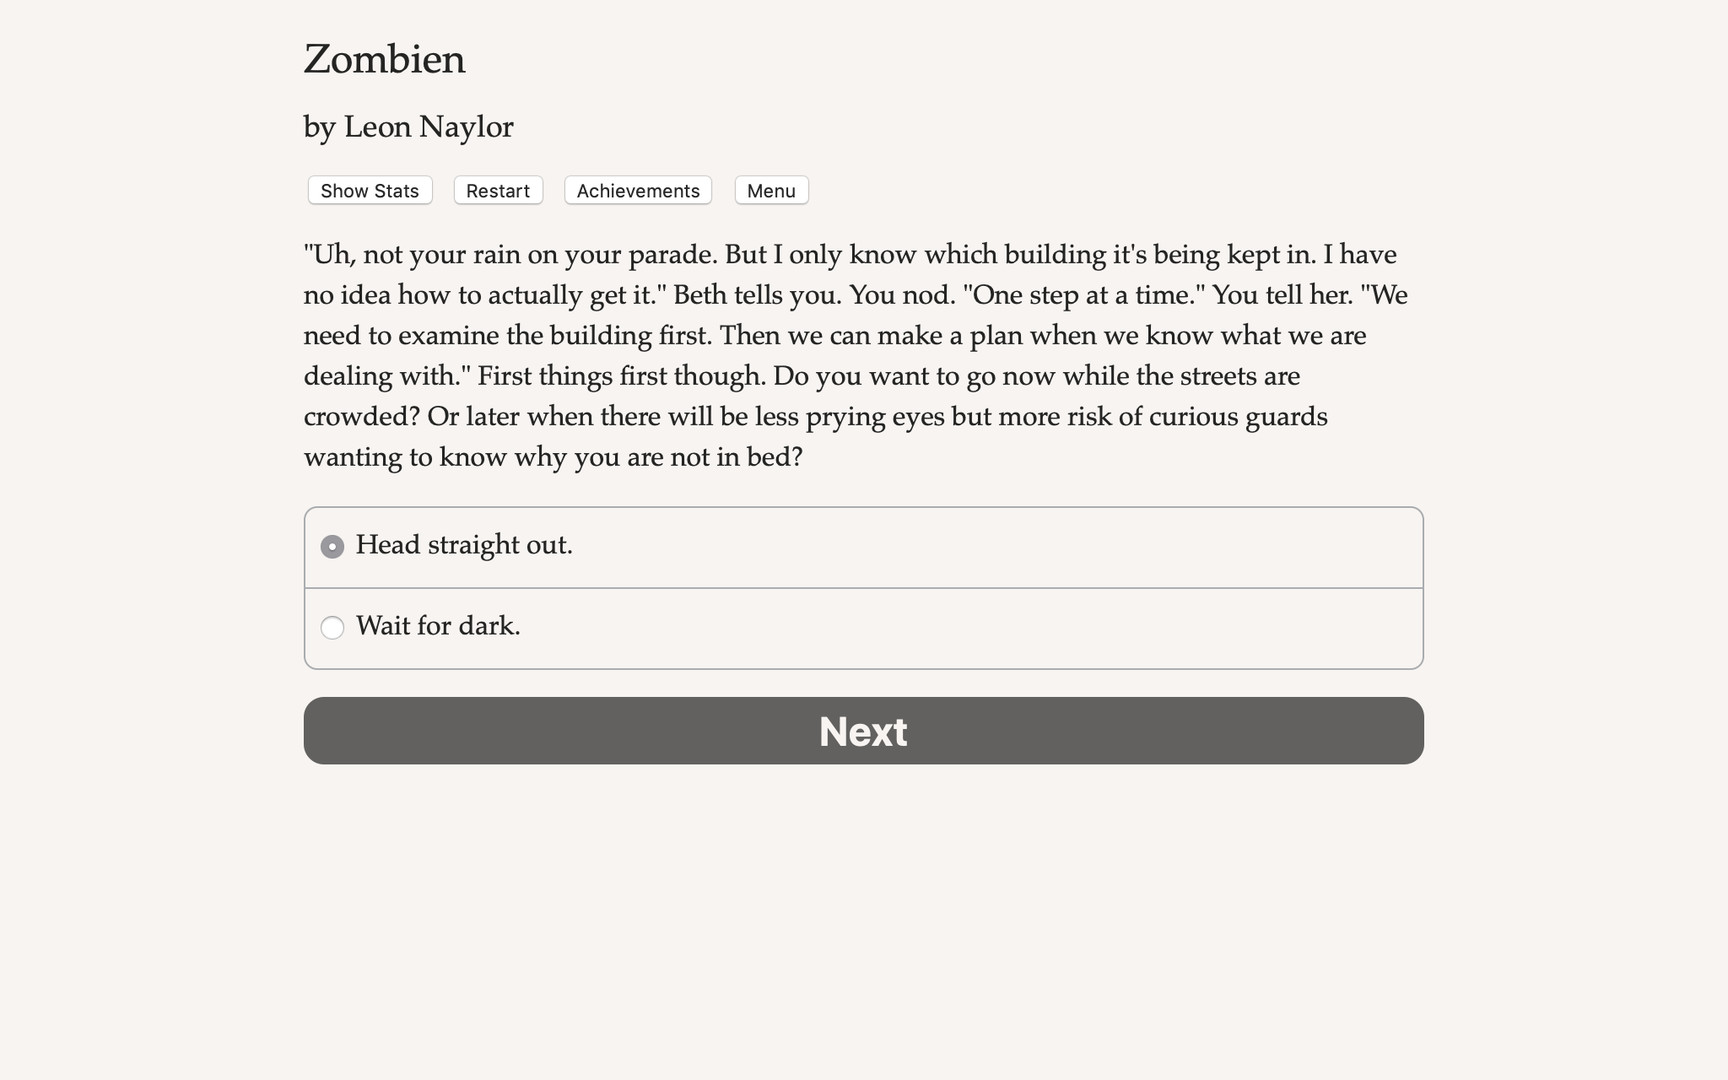Restart the story from the beginning
The height and width of the screenshot is (1080, 1728).
497,190
